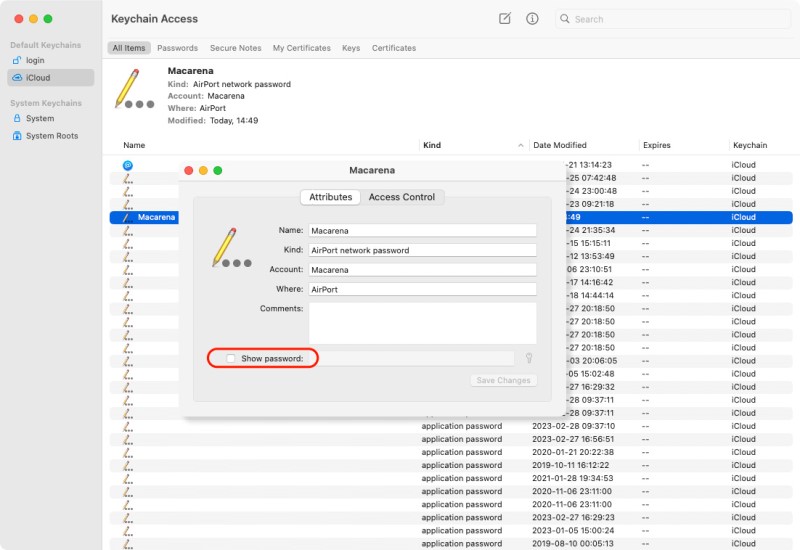Click the certificate-box icon next to System Roots
Screen dimensions: 800x550
pyautogui.click(x=17, y=136)
